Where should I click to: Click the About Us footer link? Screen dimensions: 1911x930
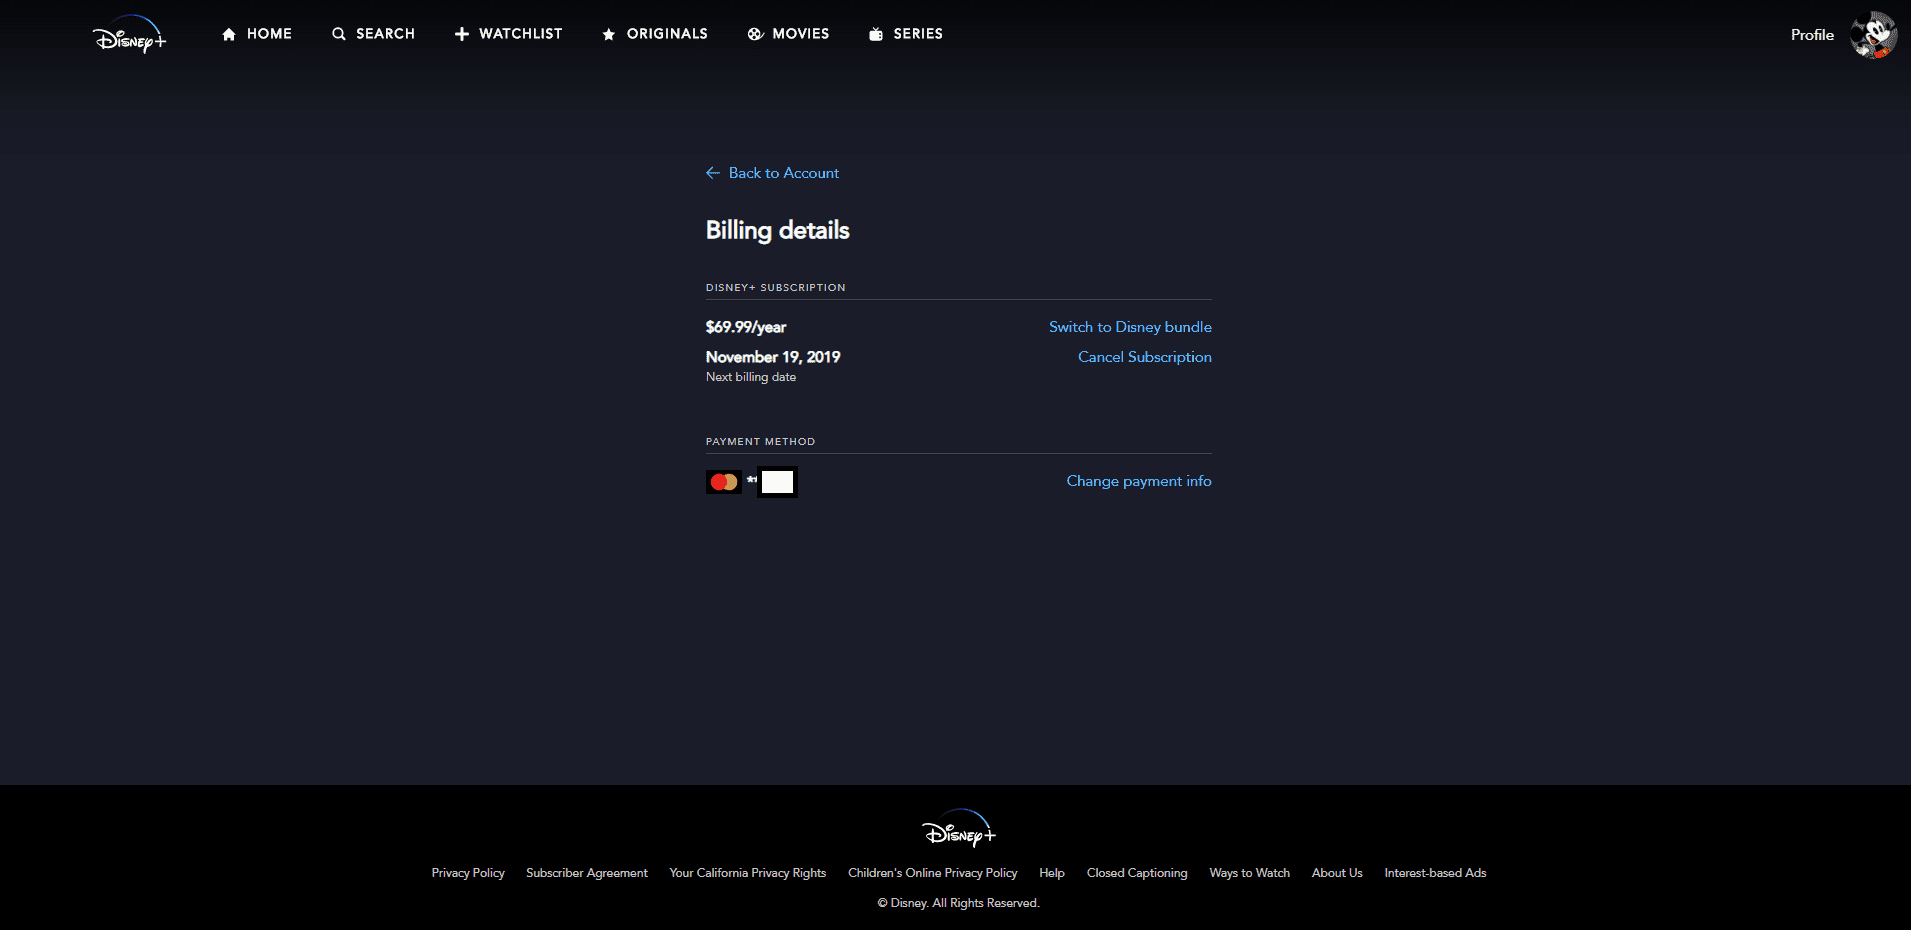pyautogui.click(x=1336, y=872)
